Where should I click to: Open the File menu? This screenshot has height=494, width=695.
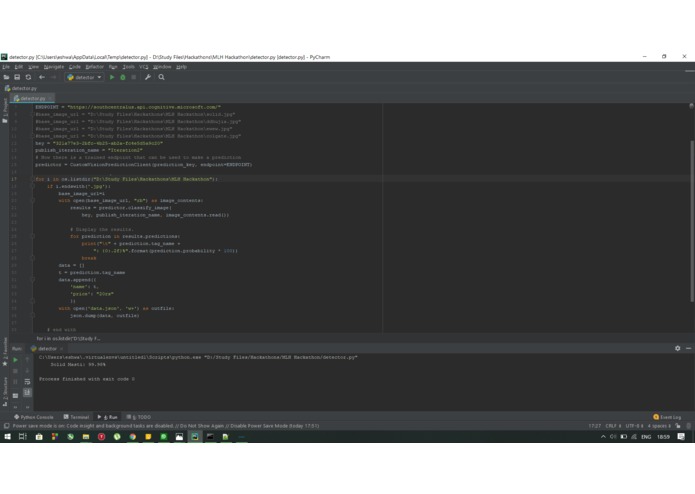coord(6,67)
